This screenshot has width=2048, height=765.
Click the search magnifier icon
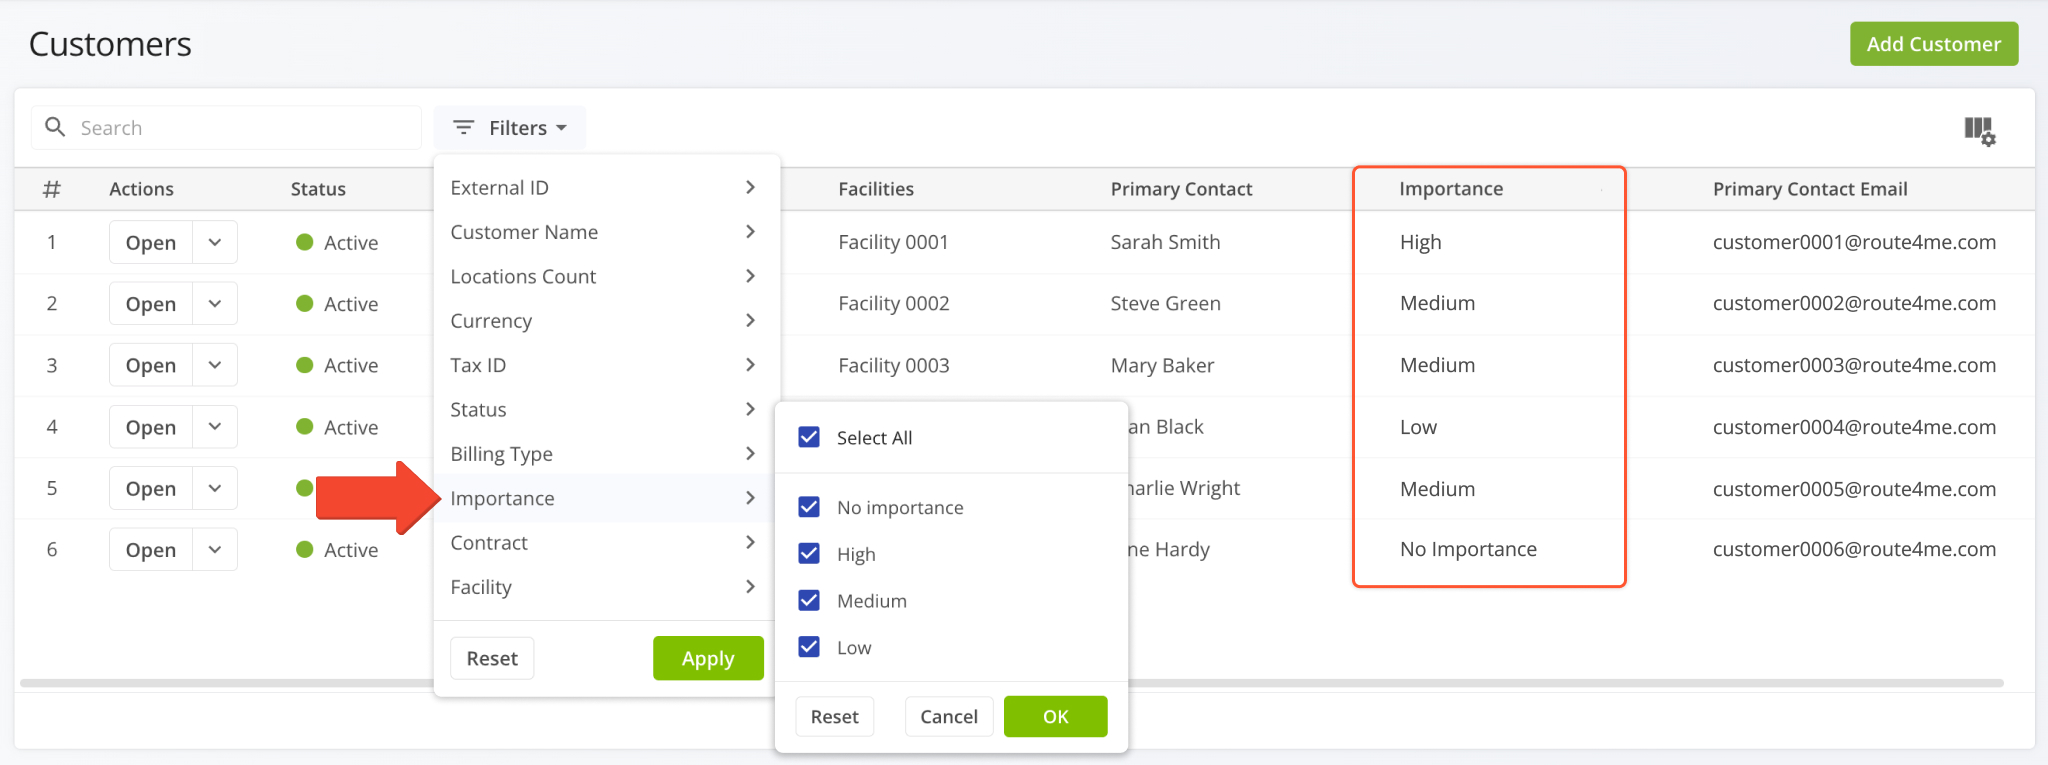pyautogui.click(x=56, y=127)
